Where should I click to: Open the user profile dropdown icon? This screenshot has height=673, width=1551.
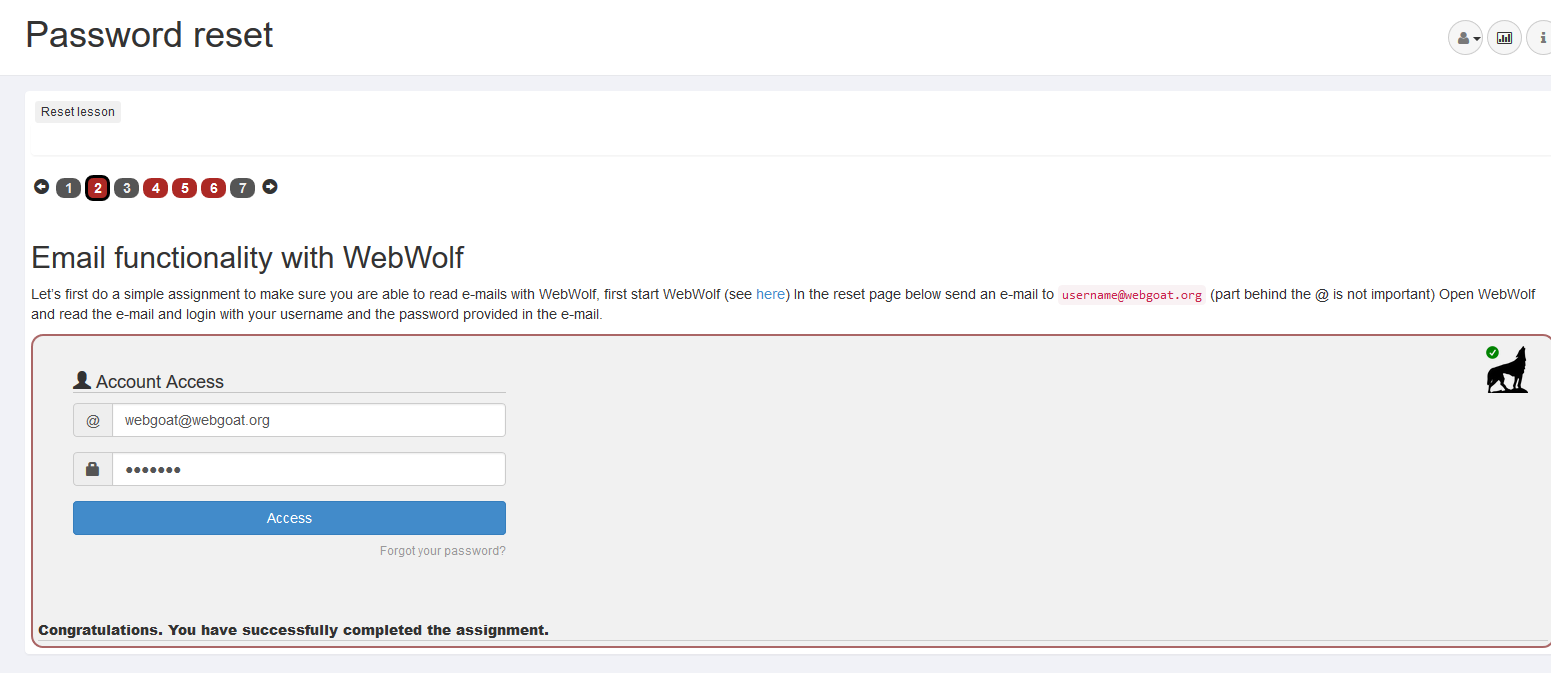coord(1465,38)
